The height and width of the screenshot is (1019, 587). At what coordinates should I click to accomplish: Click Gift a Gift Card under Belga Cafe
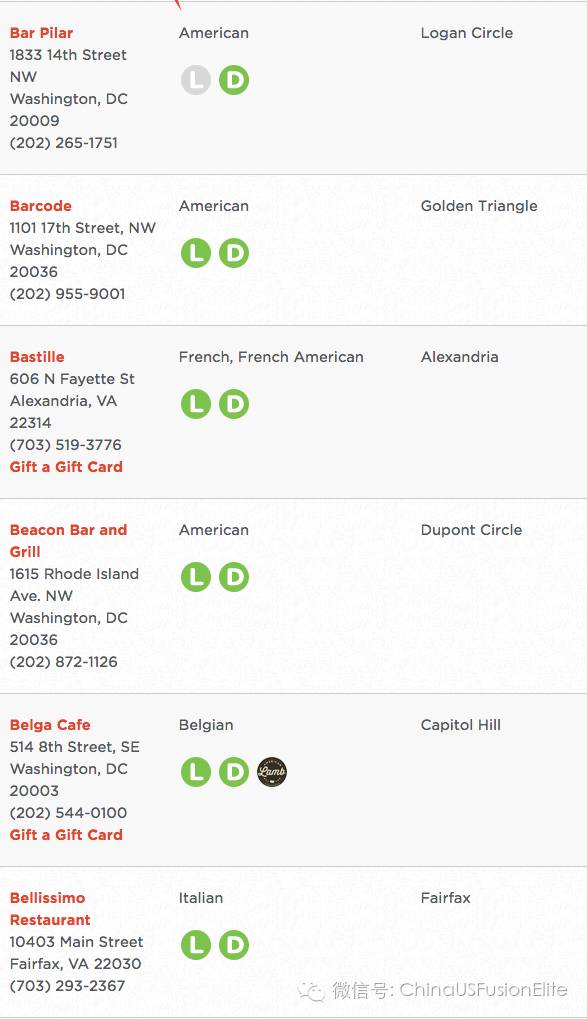[x=66, y=834]
